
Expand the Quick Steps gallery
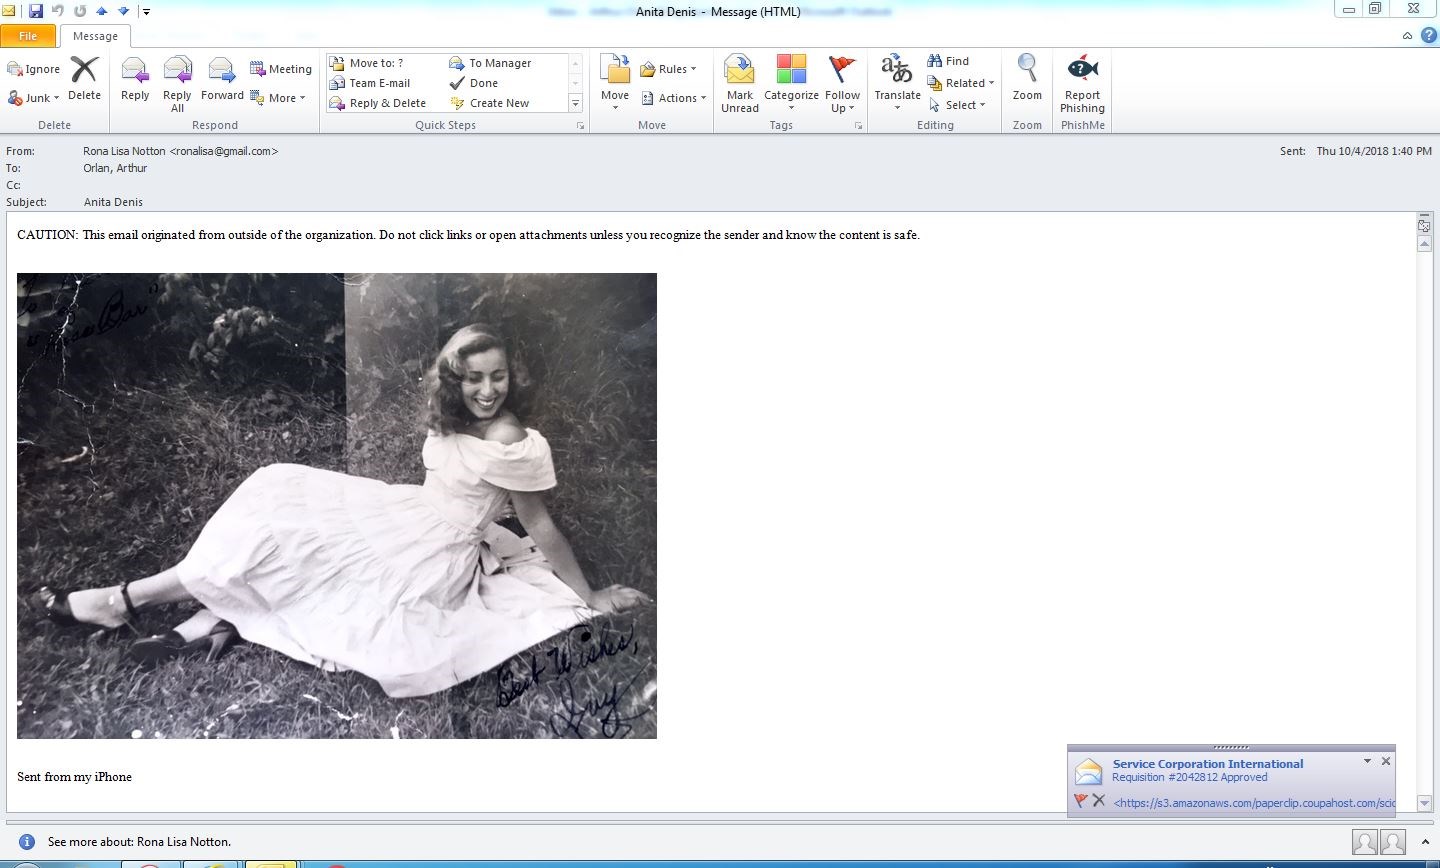point(575,104)
